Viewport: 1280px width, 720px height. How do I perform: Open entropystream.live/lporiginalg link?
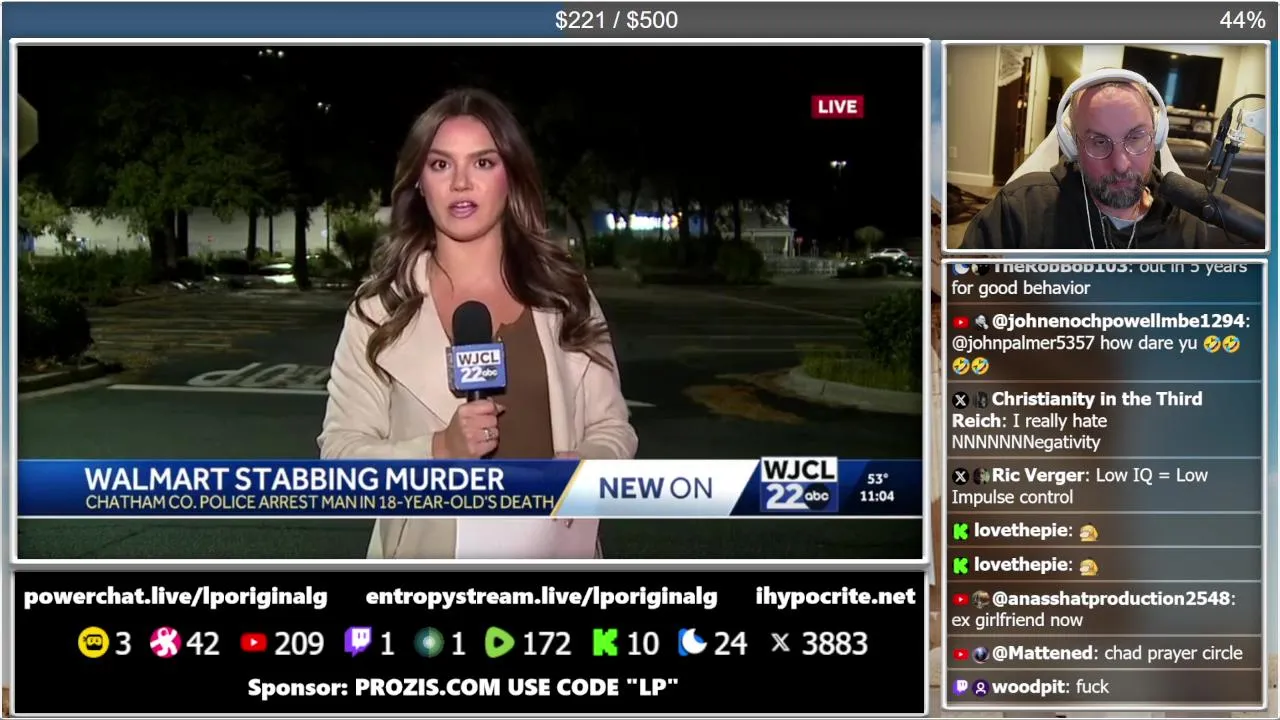(x=541, y=597)
